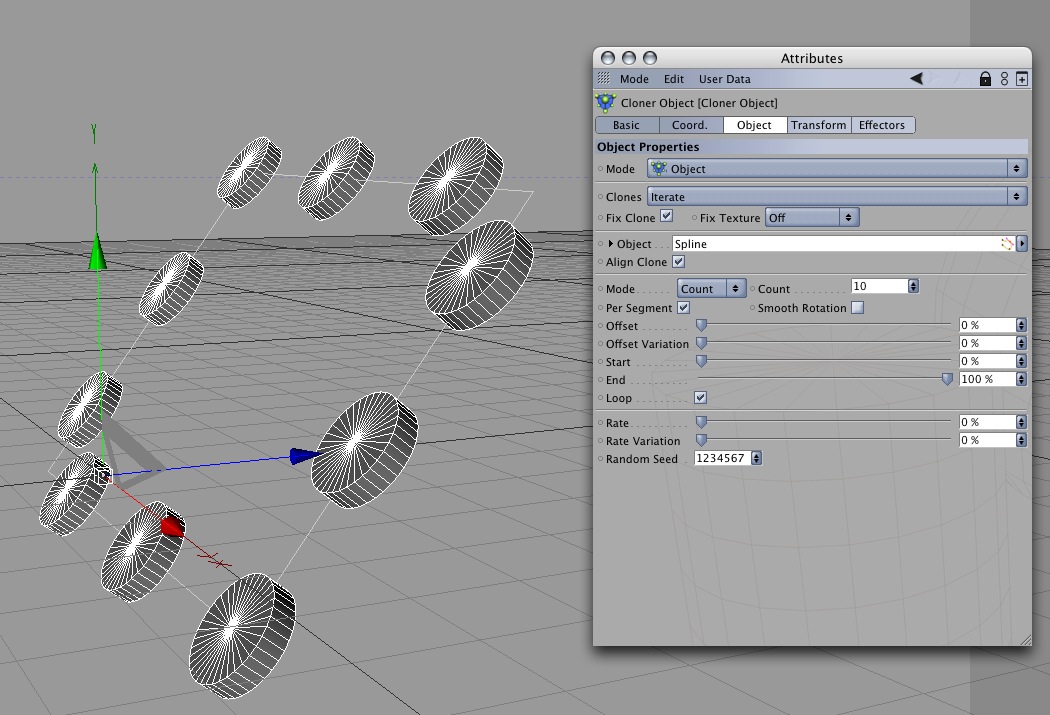Click the new Attributes window plus icon
This screenshot has width=1050, height=715.
click(x=1022, y=79)
